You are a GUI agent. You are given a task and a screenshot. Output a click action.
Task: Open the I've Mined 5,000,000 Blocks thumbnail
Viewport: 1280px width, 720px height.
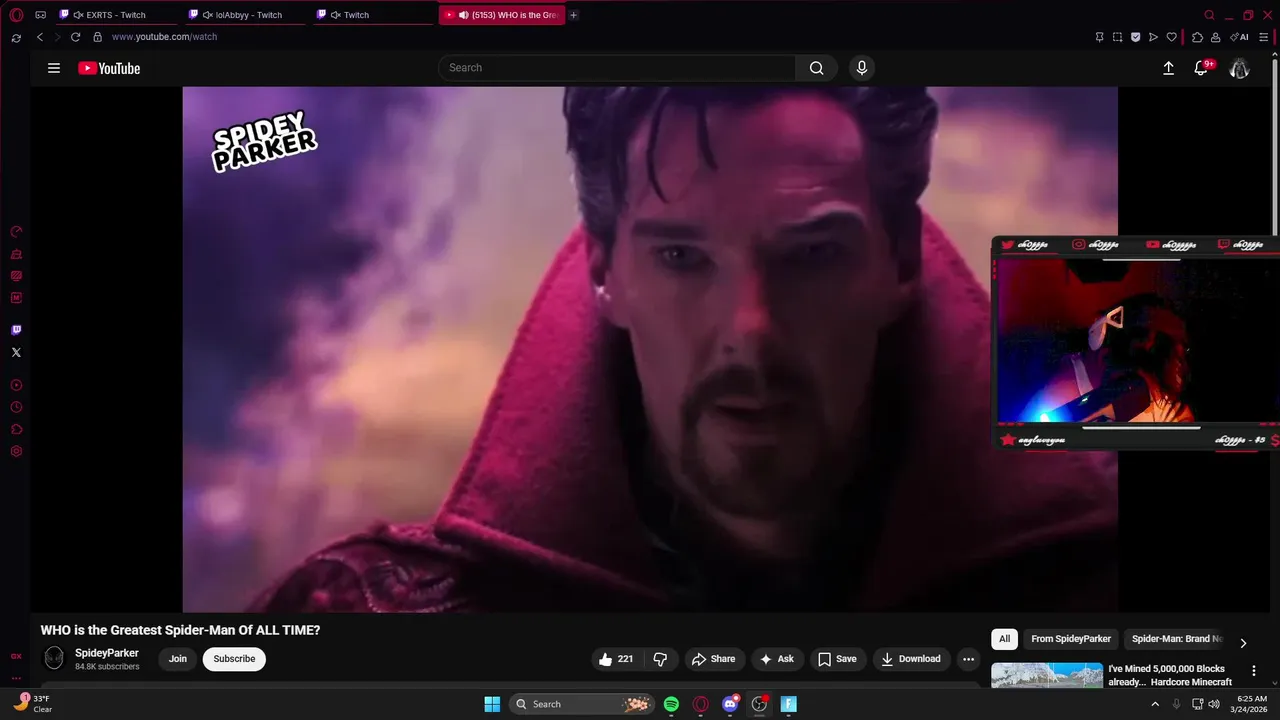coord(1047,676)
